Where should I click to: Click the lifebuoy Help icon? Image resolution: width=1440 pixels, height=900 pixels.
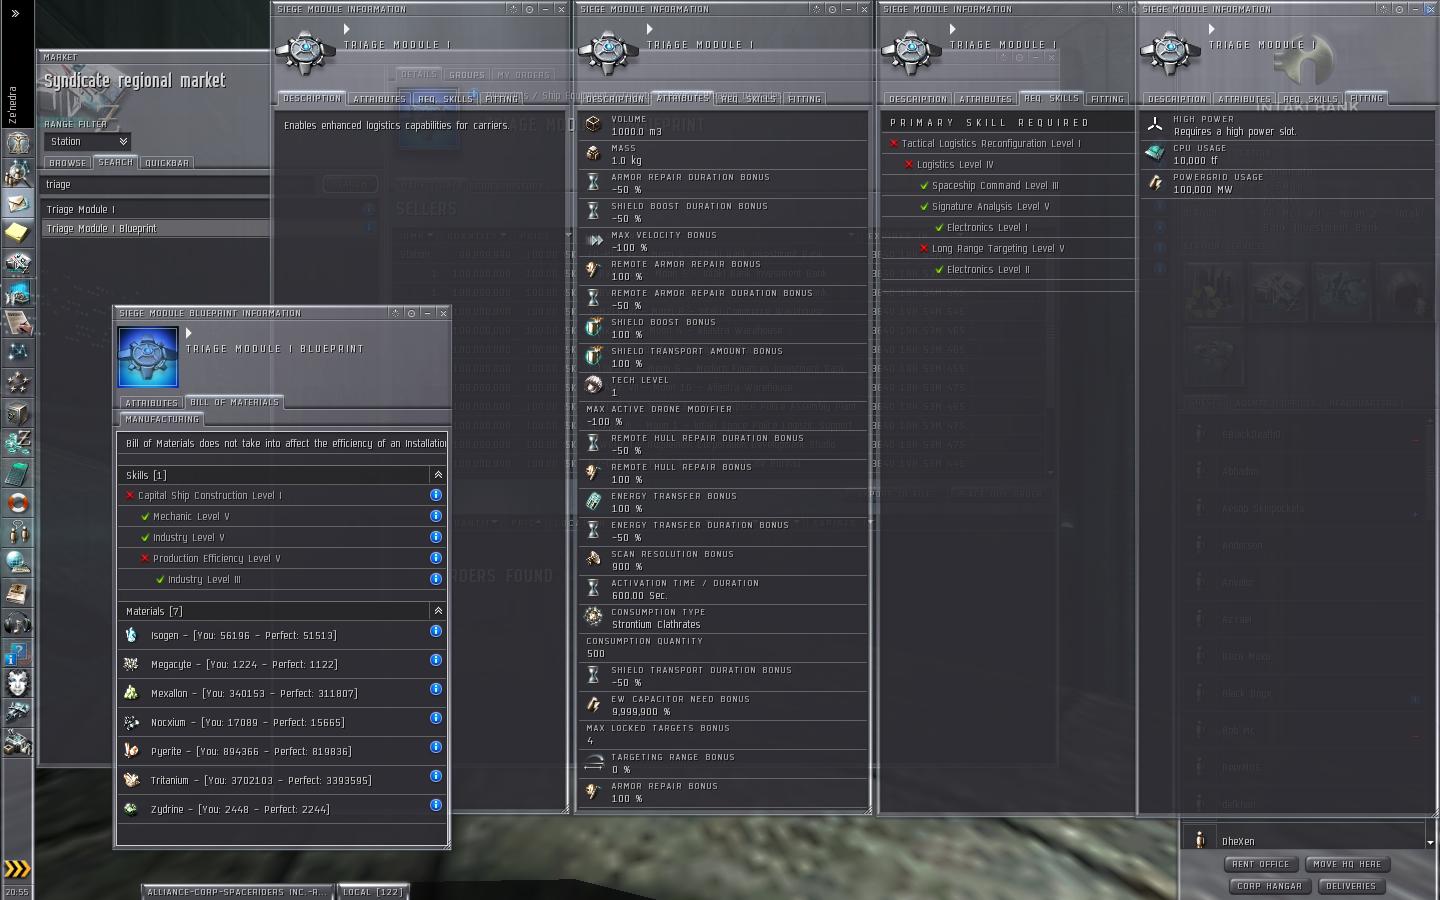[18, 502]
